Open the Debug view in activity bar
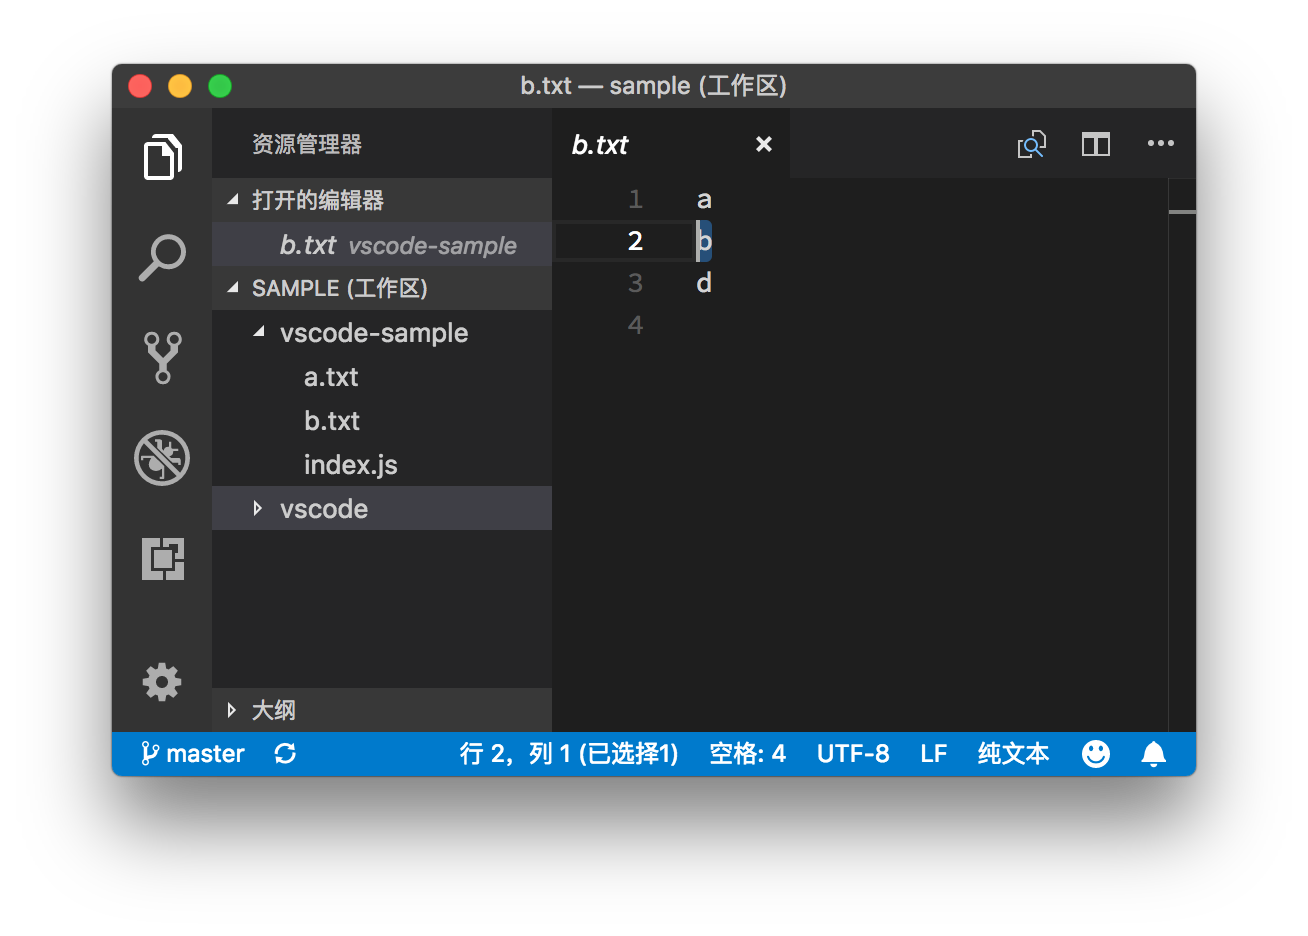This screenshot has width=1308, height=936. point(162,458)
